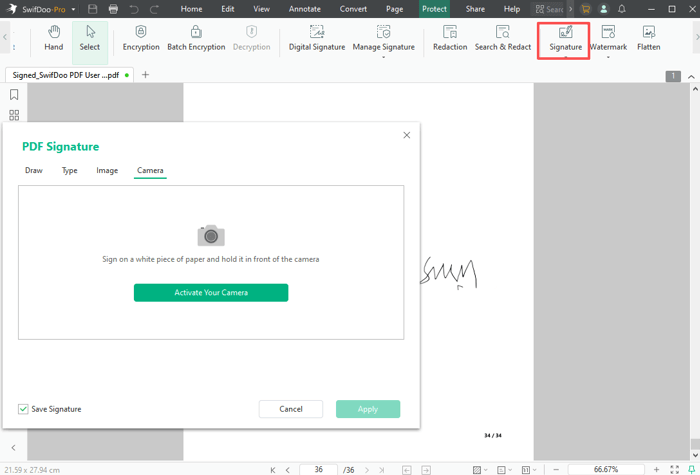The image size is (700, 475).
Task: Open the Convert menu tab
Action: [353, 9]
